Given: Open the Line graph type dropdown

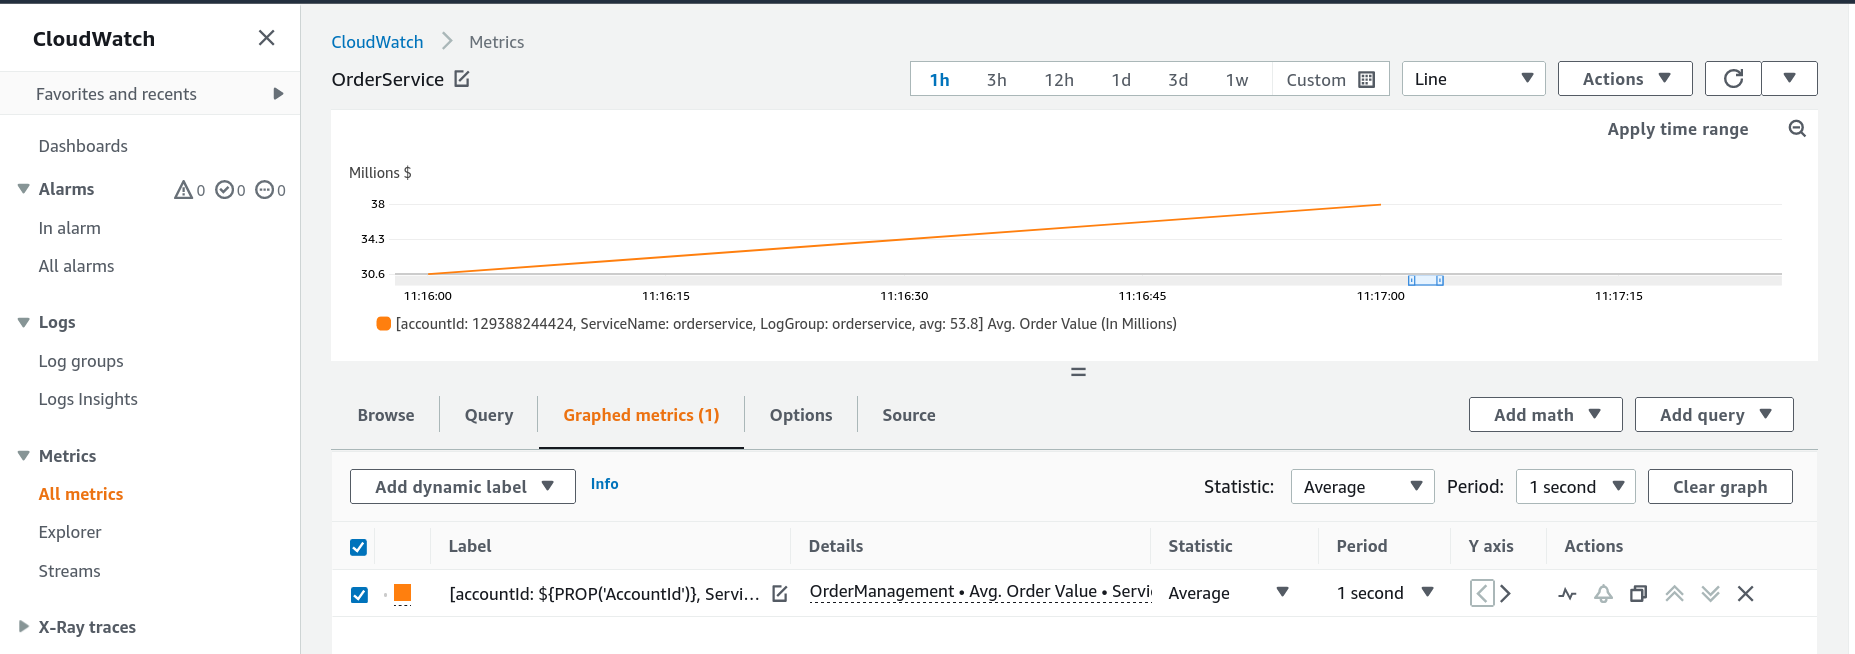Looking at the screenshot, I should click(x=1473, y=79).
